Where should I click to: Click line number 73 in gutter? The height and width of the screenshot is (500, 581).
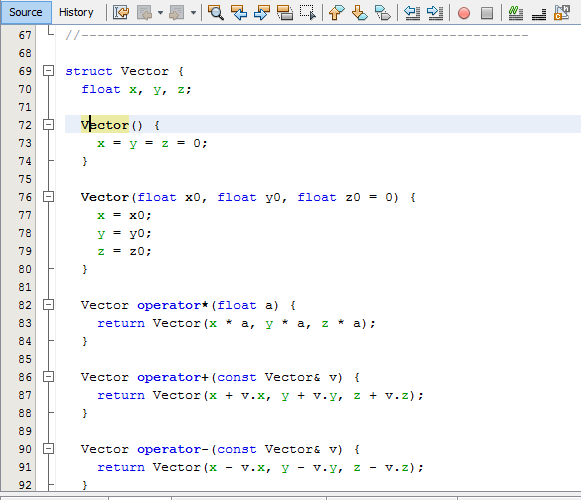pyautogui.click(x=25, y=143)
